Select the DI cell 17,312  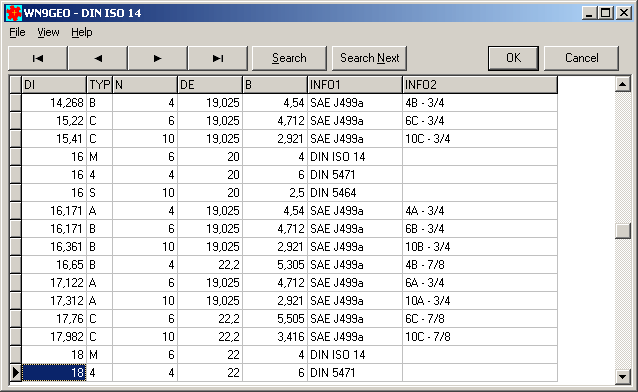(54, 301)
